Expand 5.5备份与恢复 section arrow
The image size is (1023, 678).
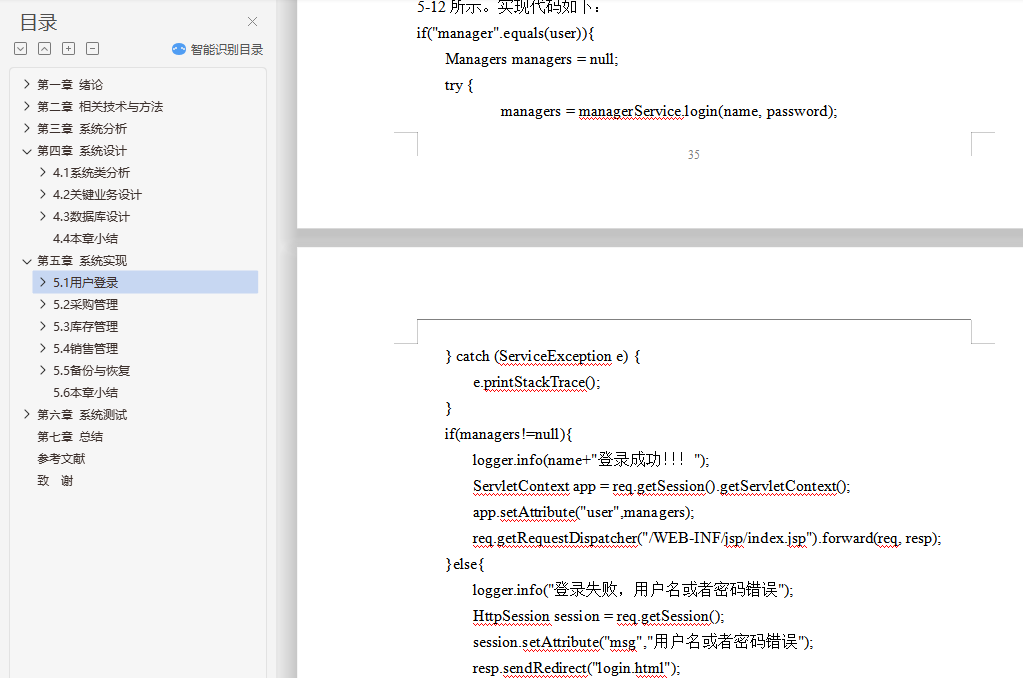pyautogui.click(x=42, y=371)
